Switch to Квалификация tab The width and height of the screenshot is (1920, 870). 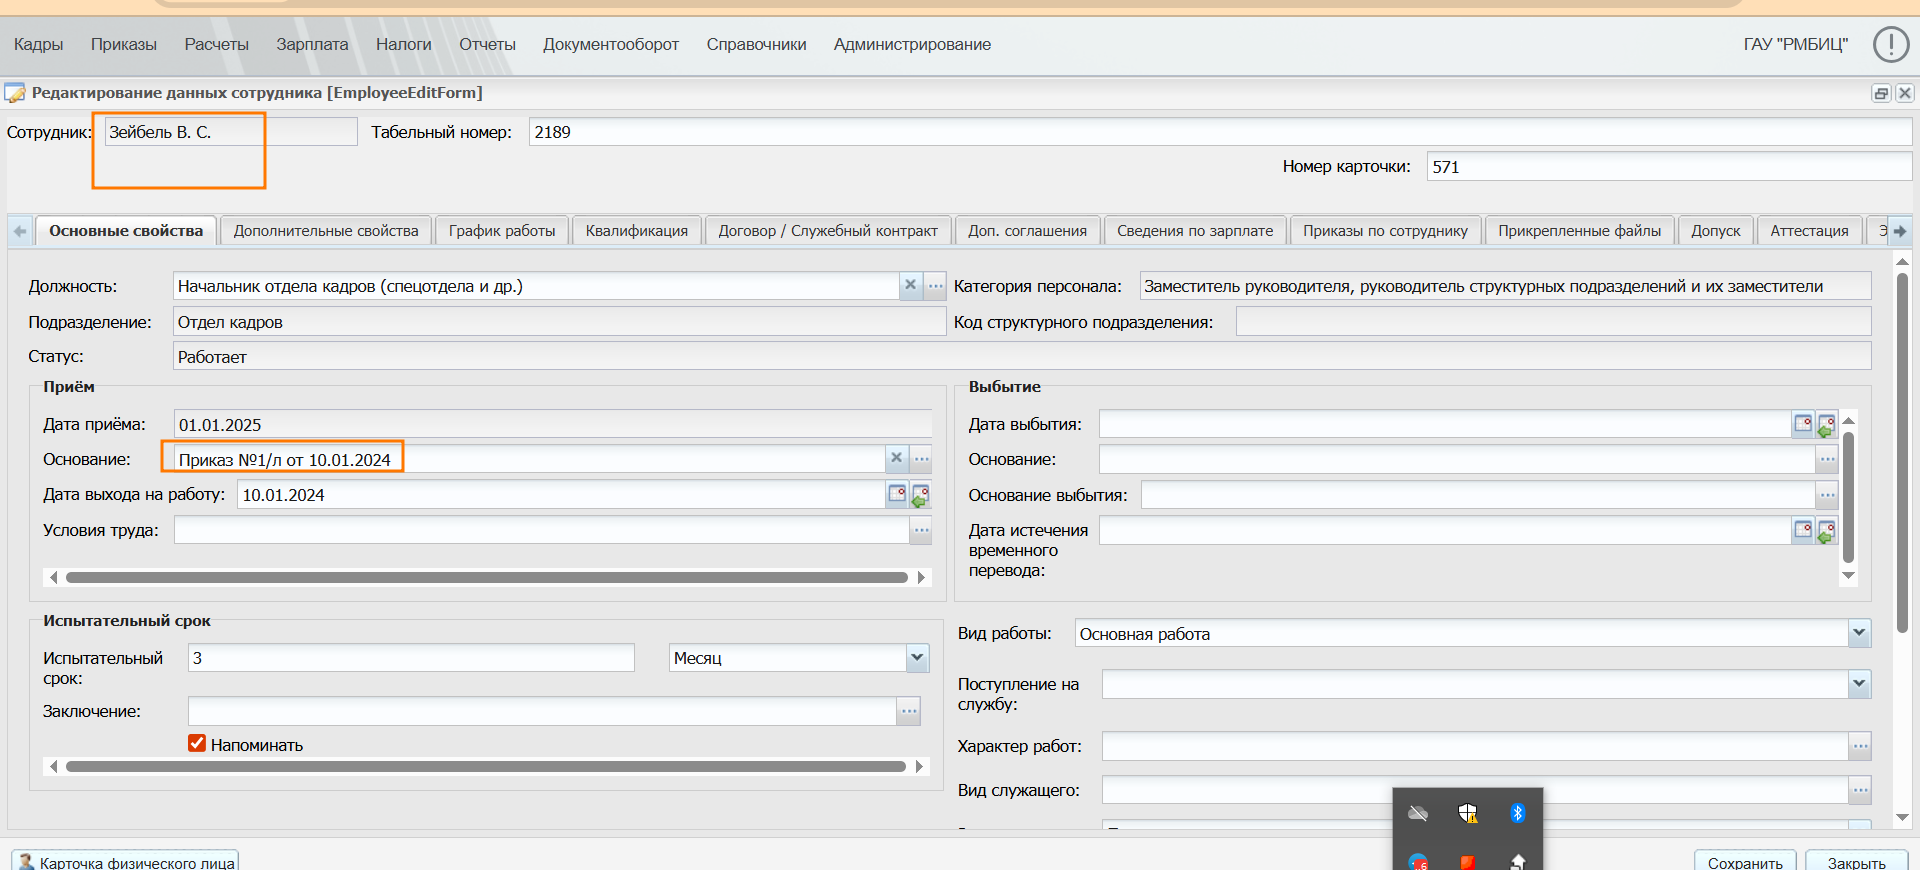click(637, 230)
